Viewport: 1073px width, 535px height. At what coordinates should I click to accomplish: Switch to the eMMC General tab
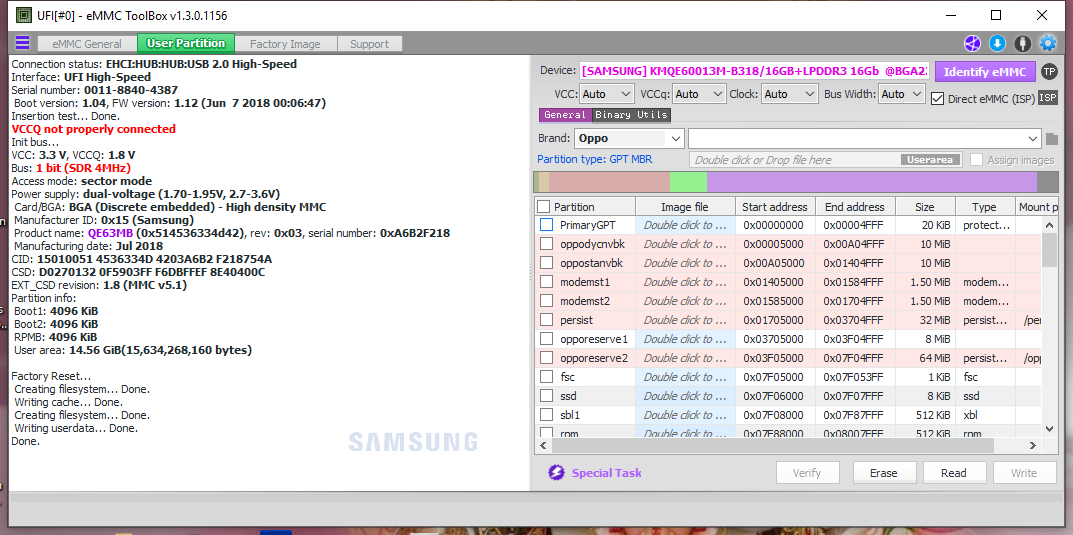[86, 44]
